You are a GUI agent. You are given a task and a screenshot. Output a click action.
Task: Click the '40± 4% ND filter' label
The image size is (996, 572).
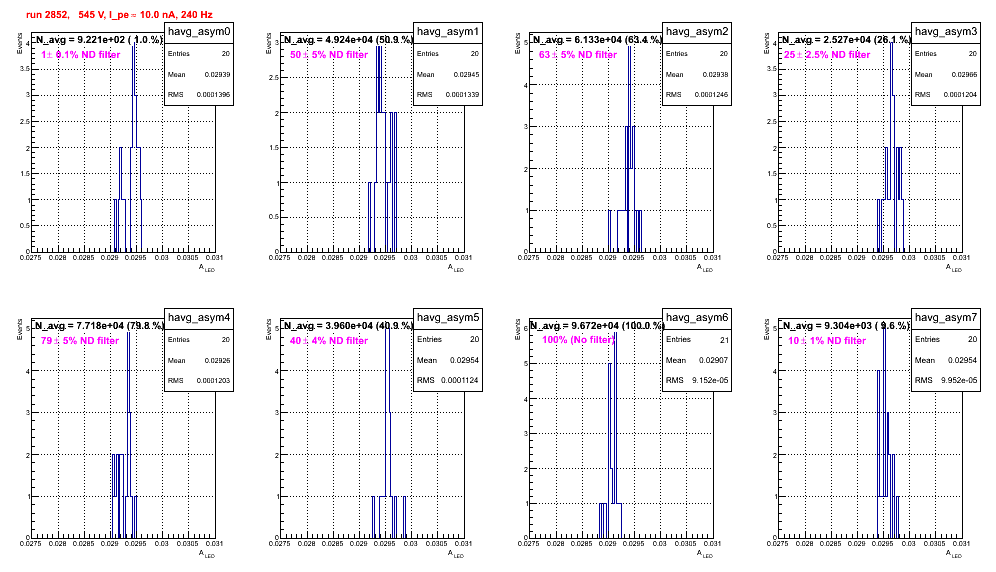coord(329,341)
